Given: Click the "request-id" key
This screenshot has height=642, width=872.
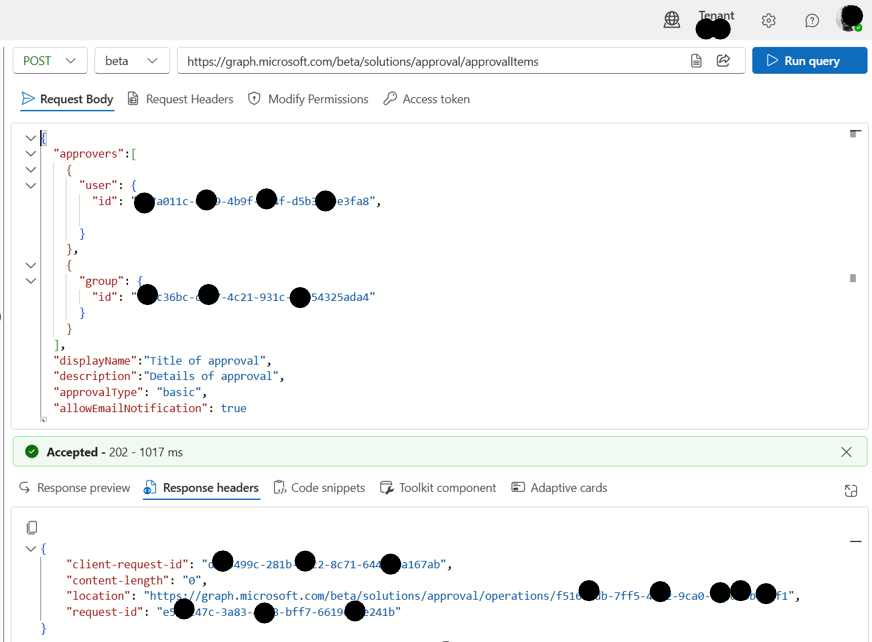Looking at the screenshot, I should tap(108, 612).
